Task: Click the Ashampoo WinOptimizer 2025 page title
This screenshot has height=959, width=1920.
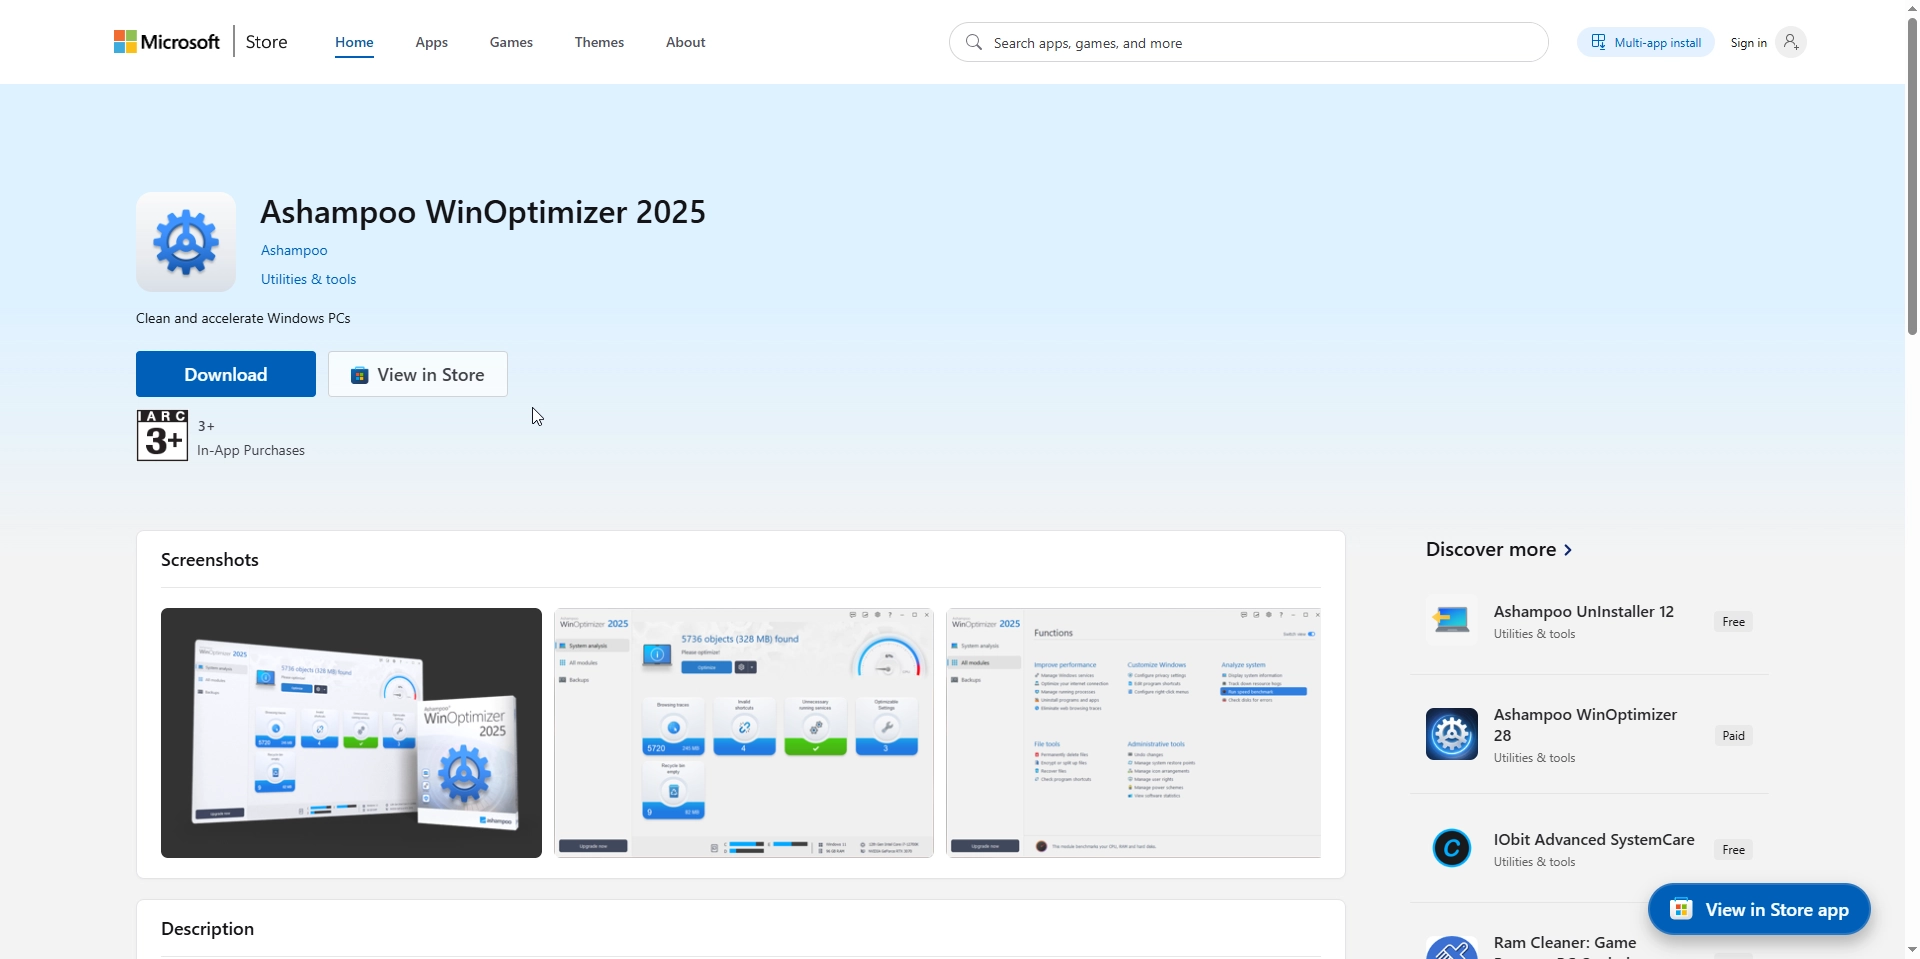Action: coord(483,212)
